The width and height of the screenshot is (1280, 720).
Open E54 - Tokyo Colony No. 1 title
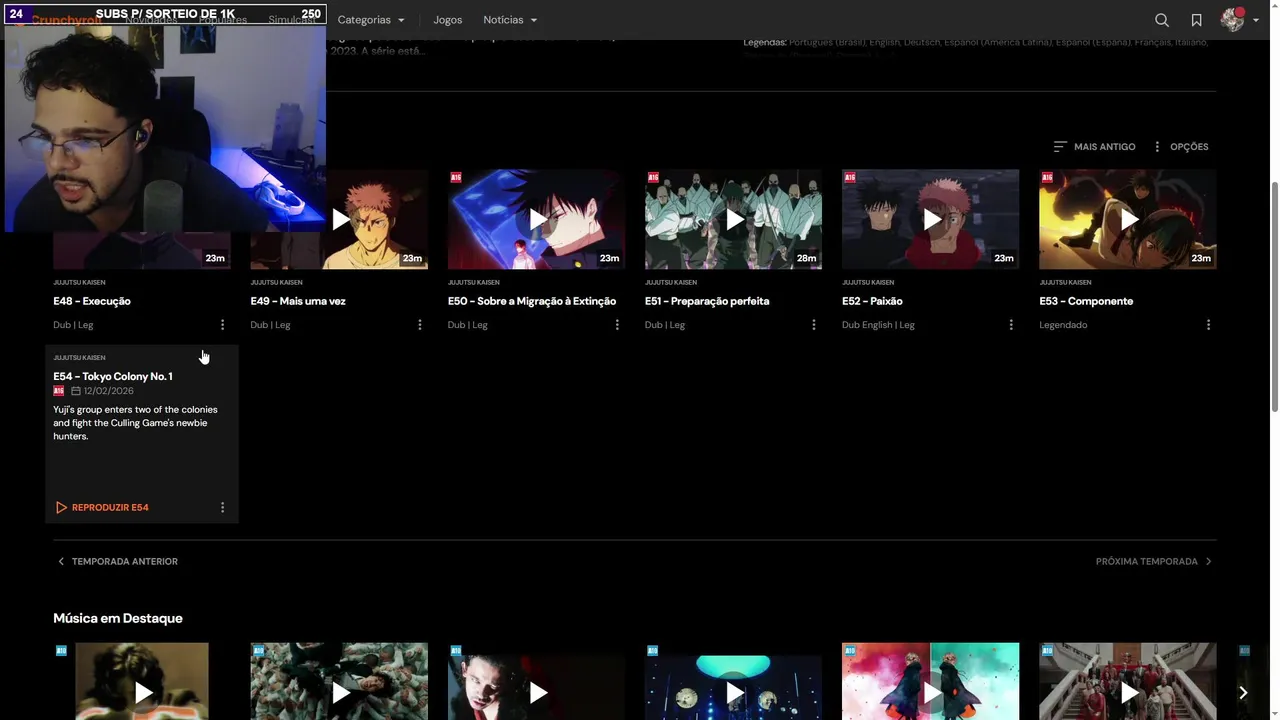pos(113,376)
